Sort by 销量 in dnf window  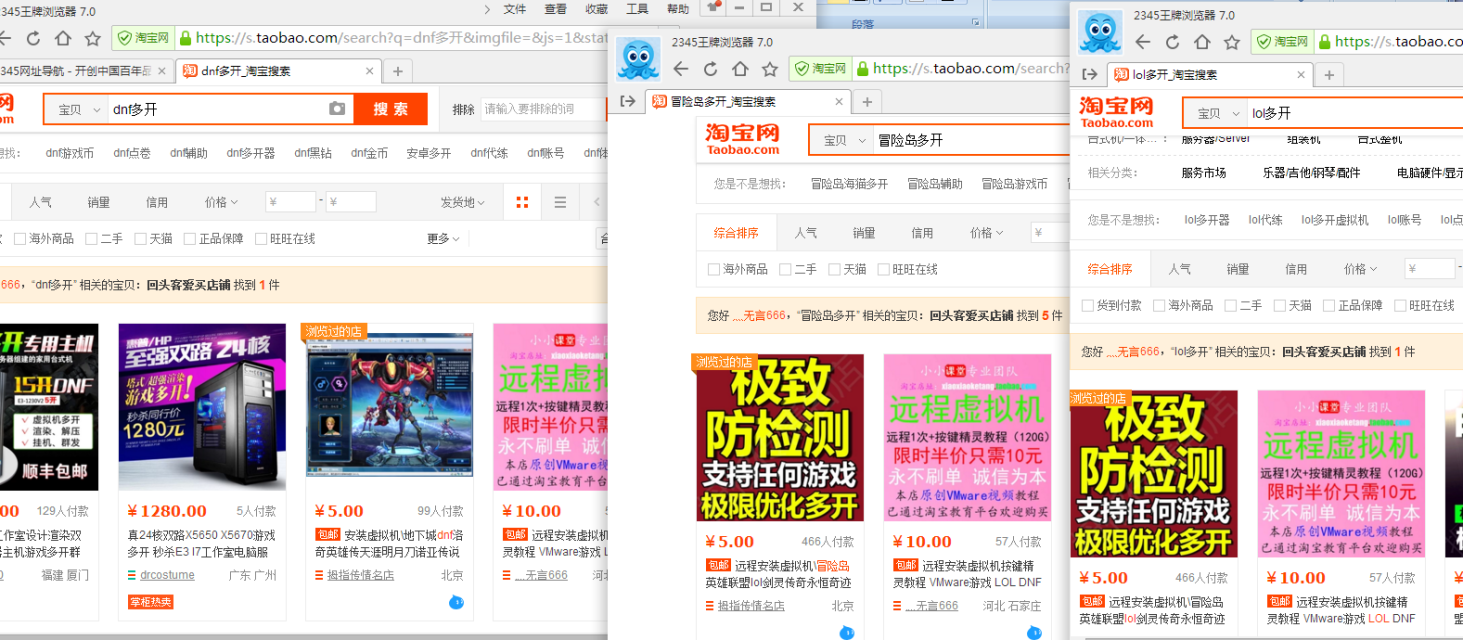[x=98, y=202]
